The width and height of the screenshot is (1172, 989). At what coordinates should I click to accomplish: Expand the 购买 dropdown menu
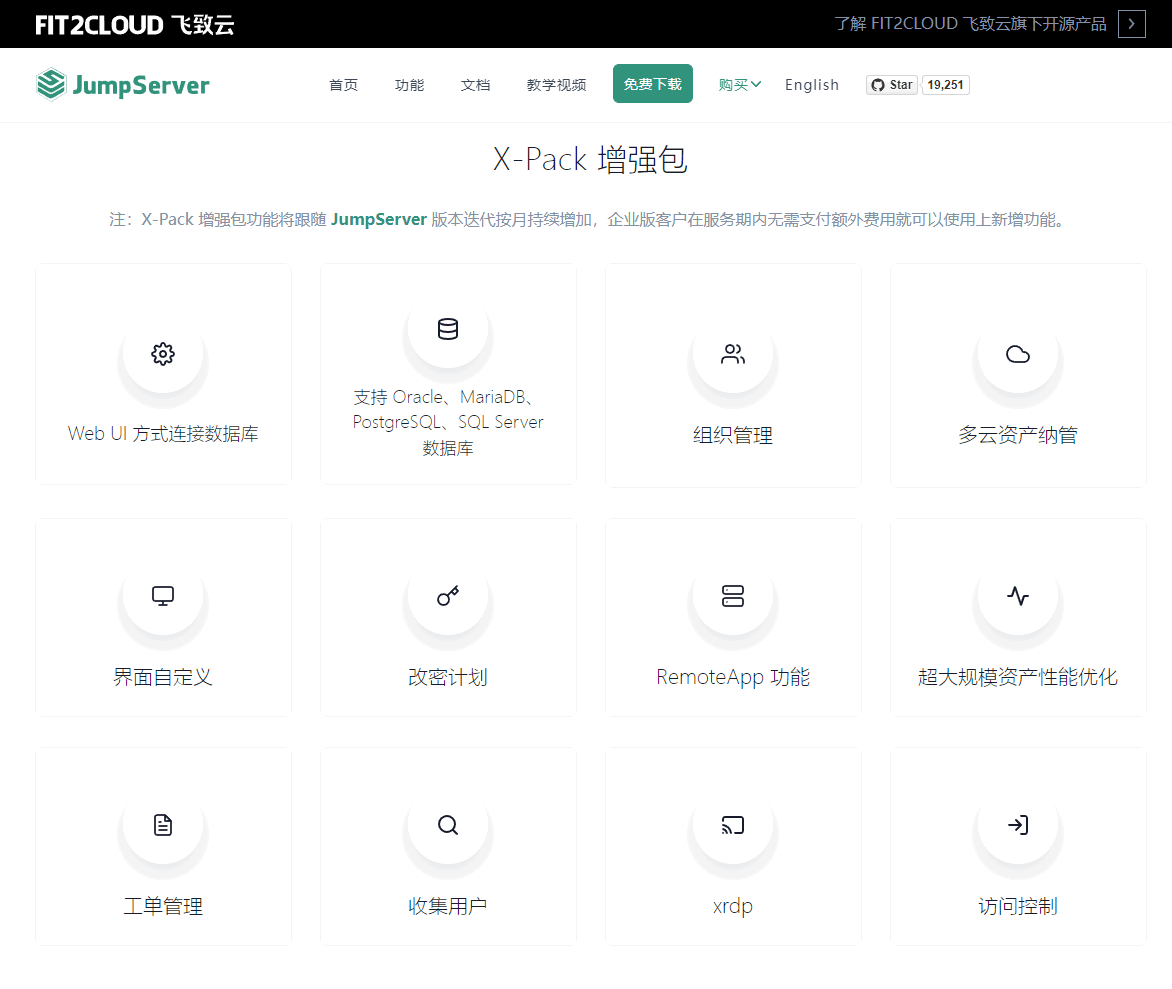[739, 84]
